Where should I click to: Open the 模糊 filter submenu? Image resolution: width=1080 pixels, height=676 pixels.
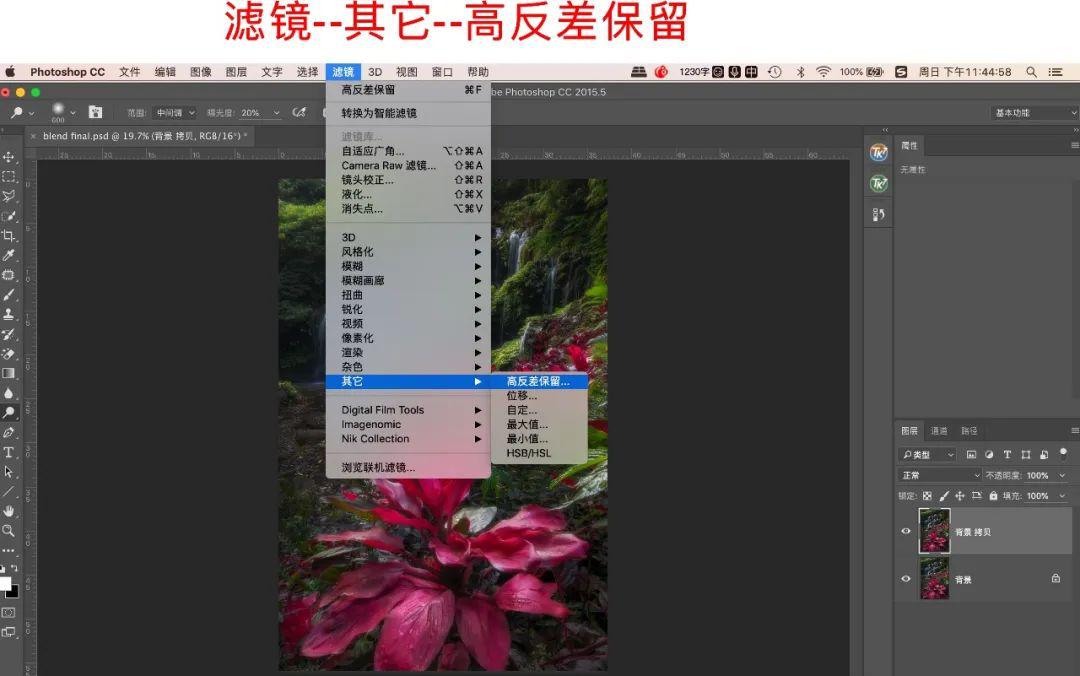408,266
